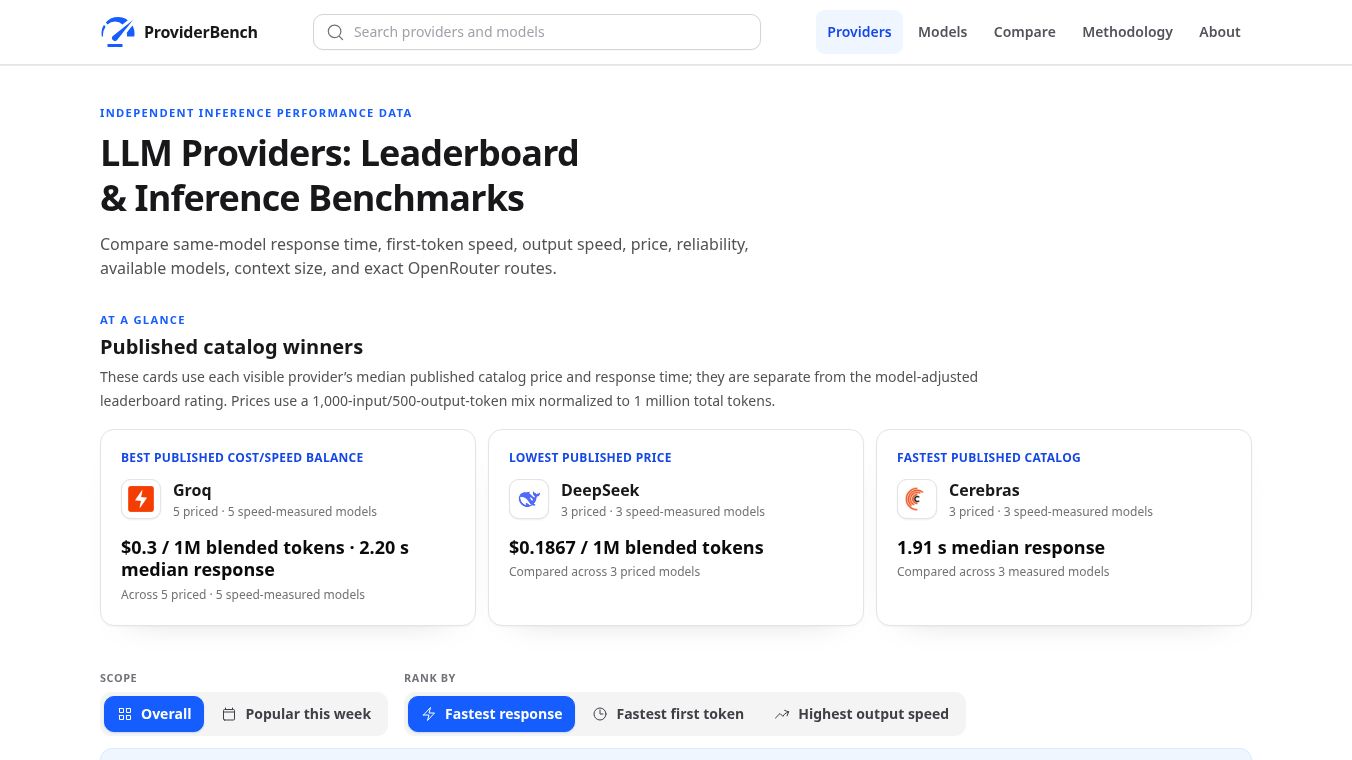This screenshot has width=1352, height=760.
Task: View the Methodology page
Action: 1127,32
